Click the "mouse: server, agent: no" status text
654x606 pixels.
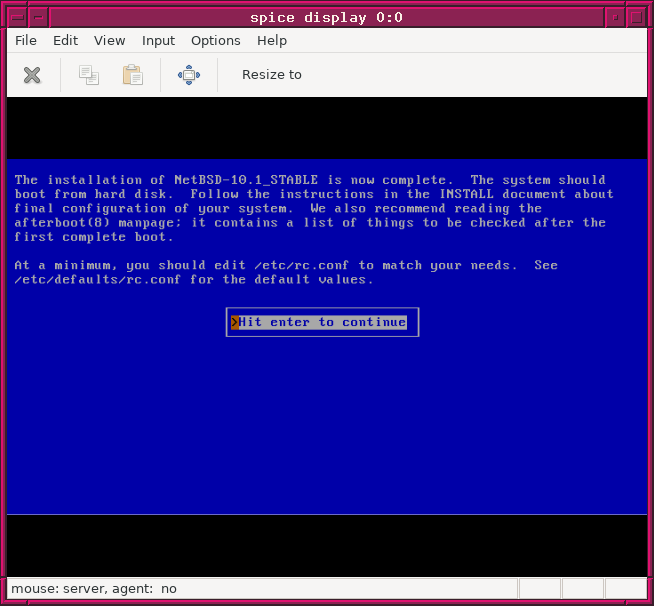[x=94, y=589]
